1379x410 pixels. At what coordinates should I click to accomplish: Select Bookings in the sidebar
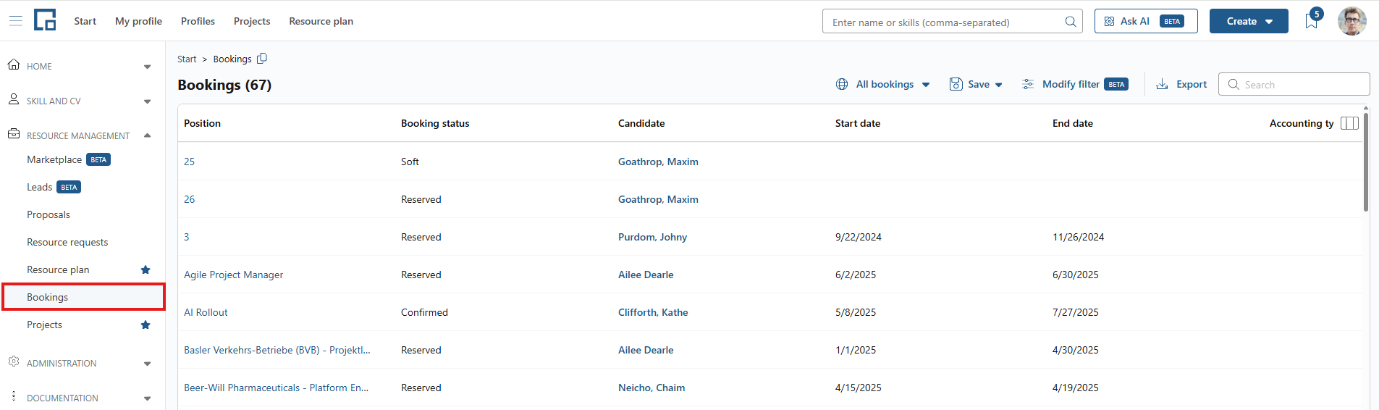[83, 297]
